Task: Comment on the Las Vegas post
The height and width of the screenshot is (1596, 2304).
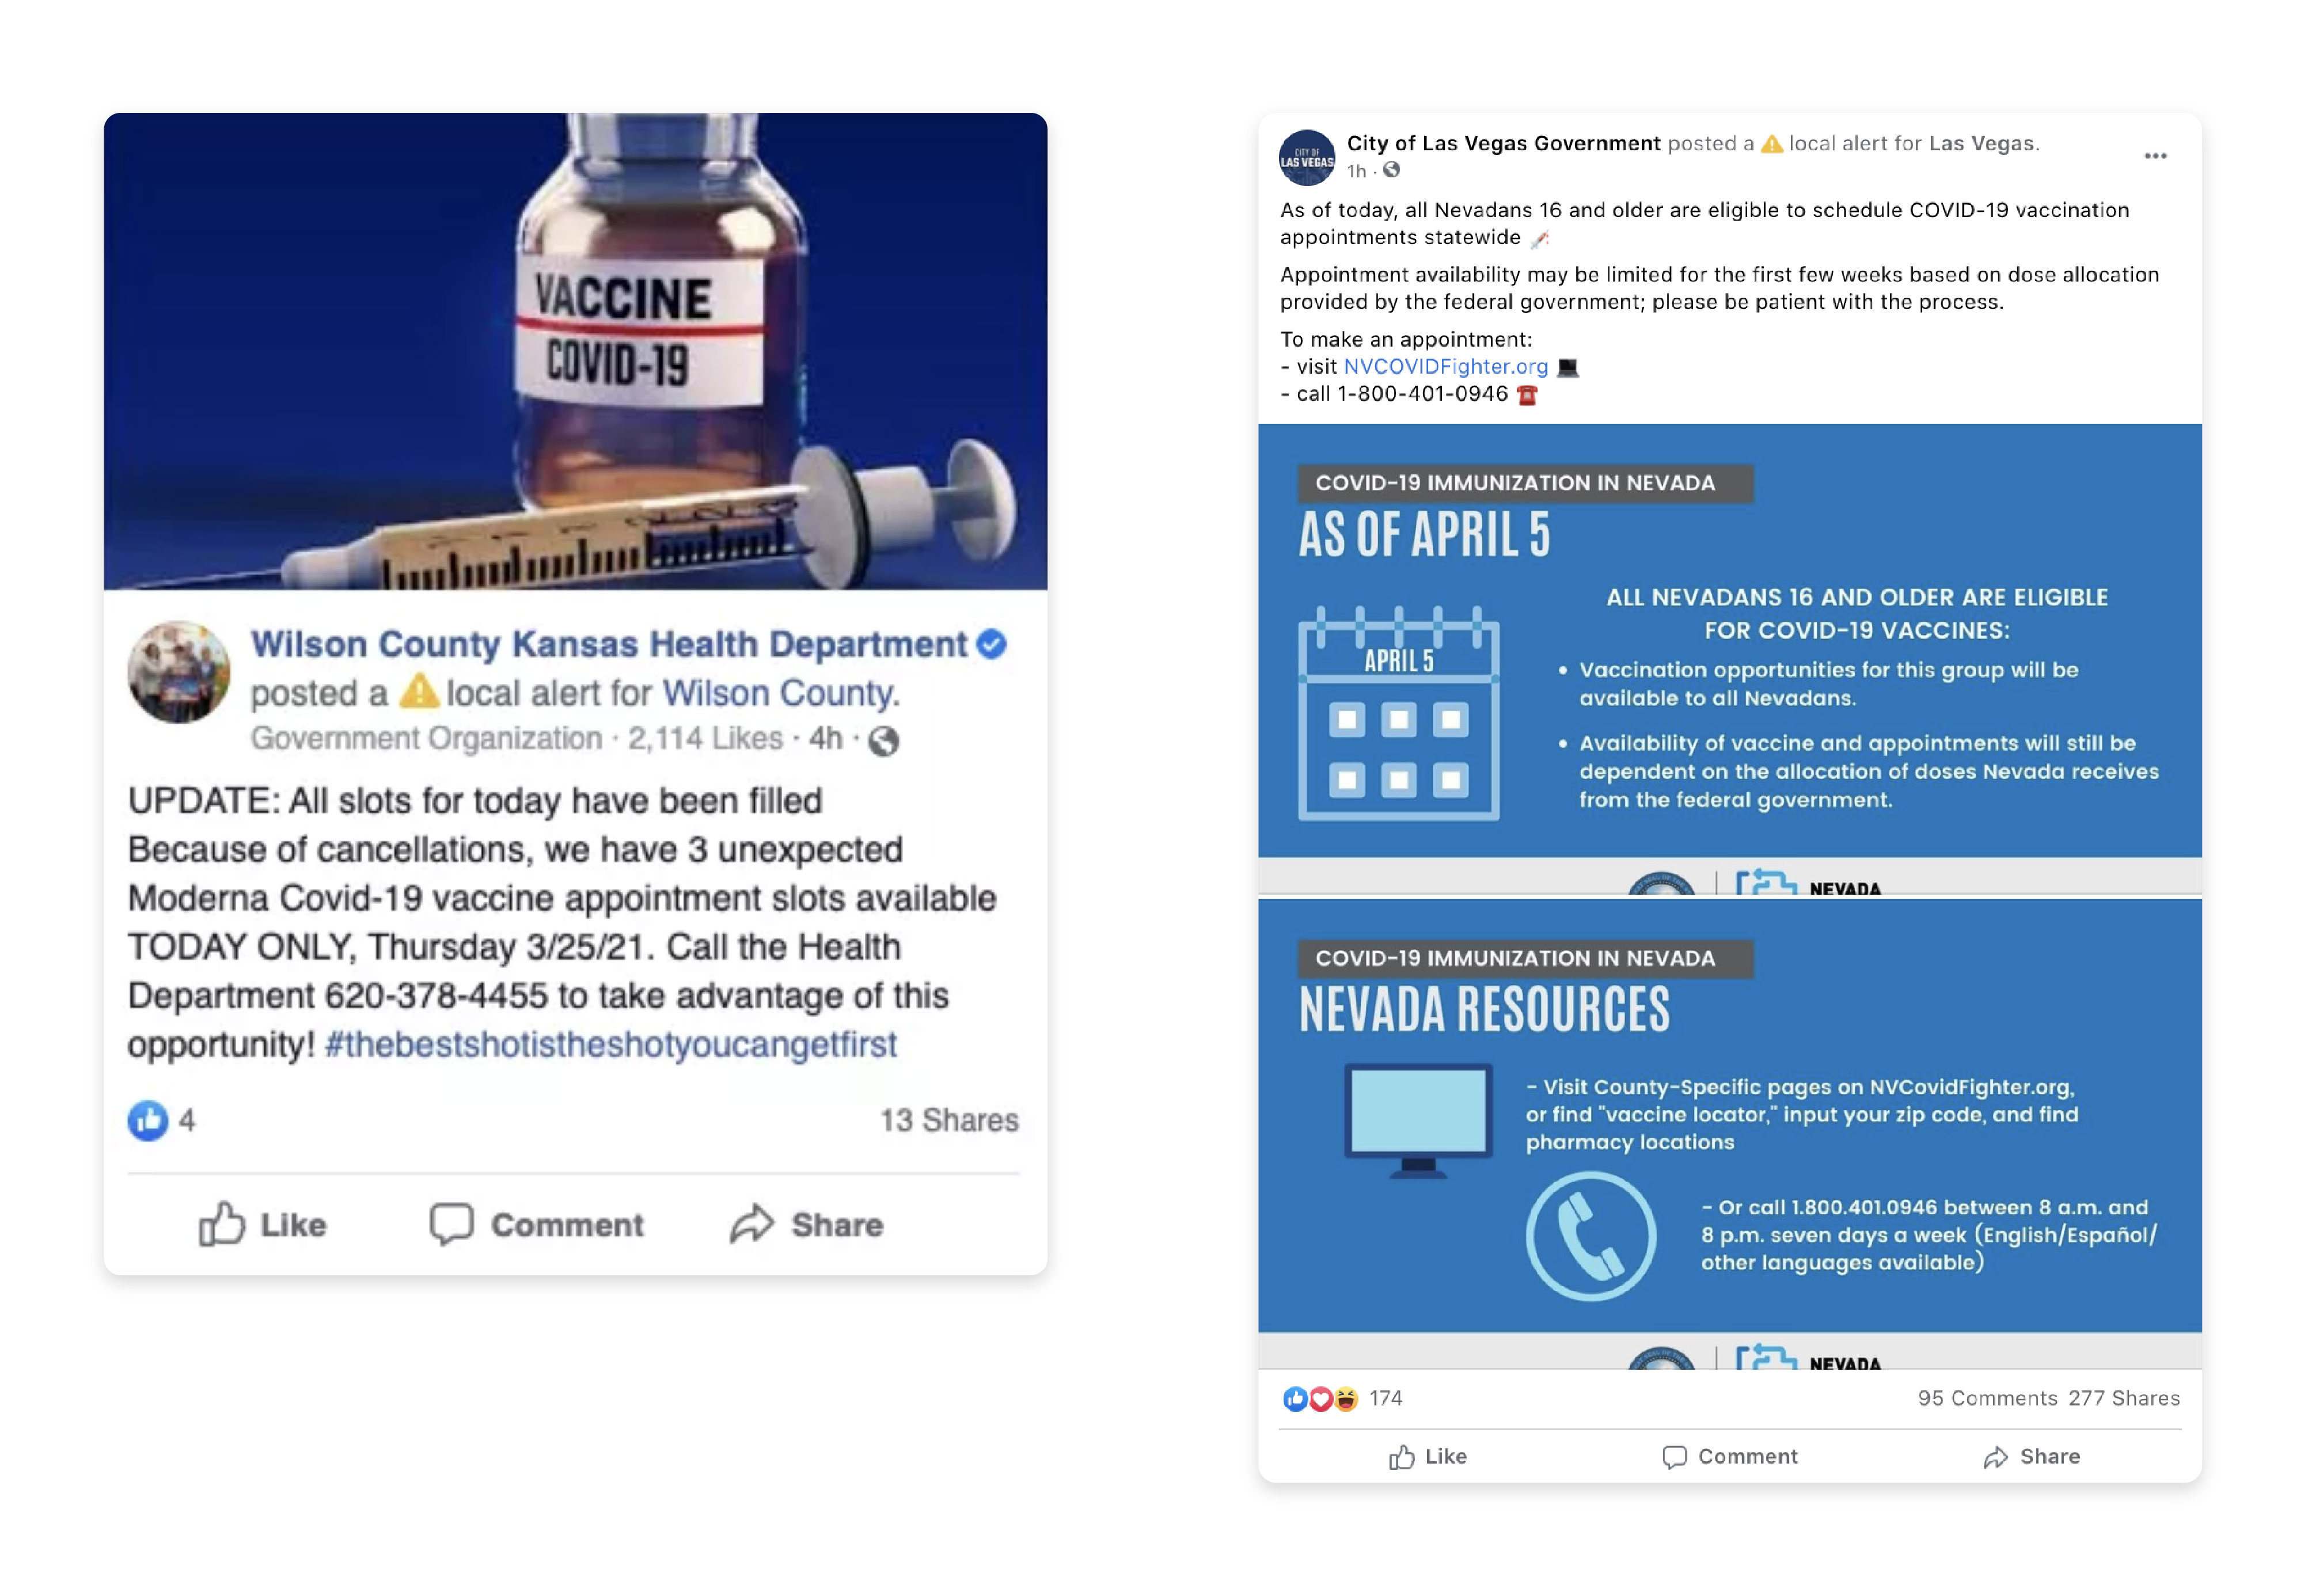Action: pyautogui.click(x=1729, y=1456)
